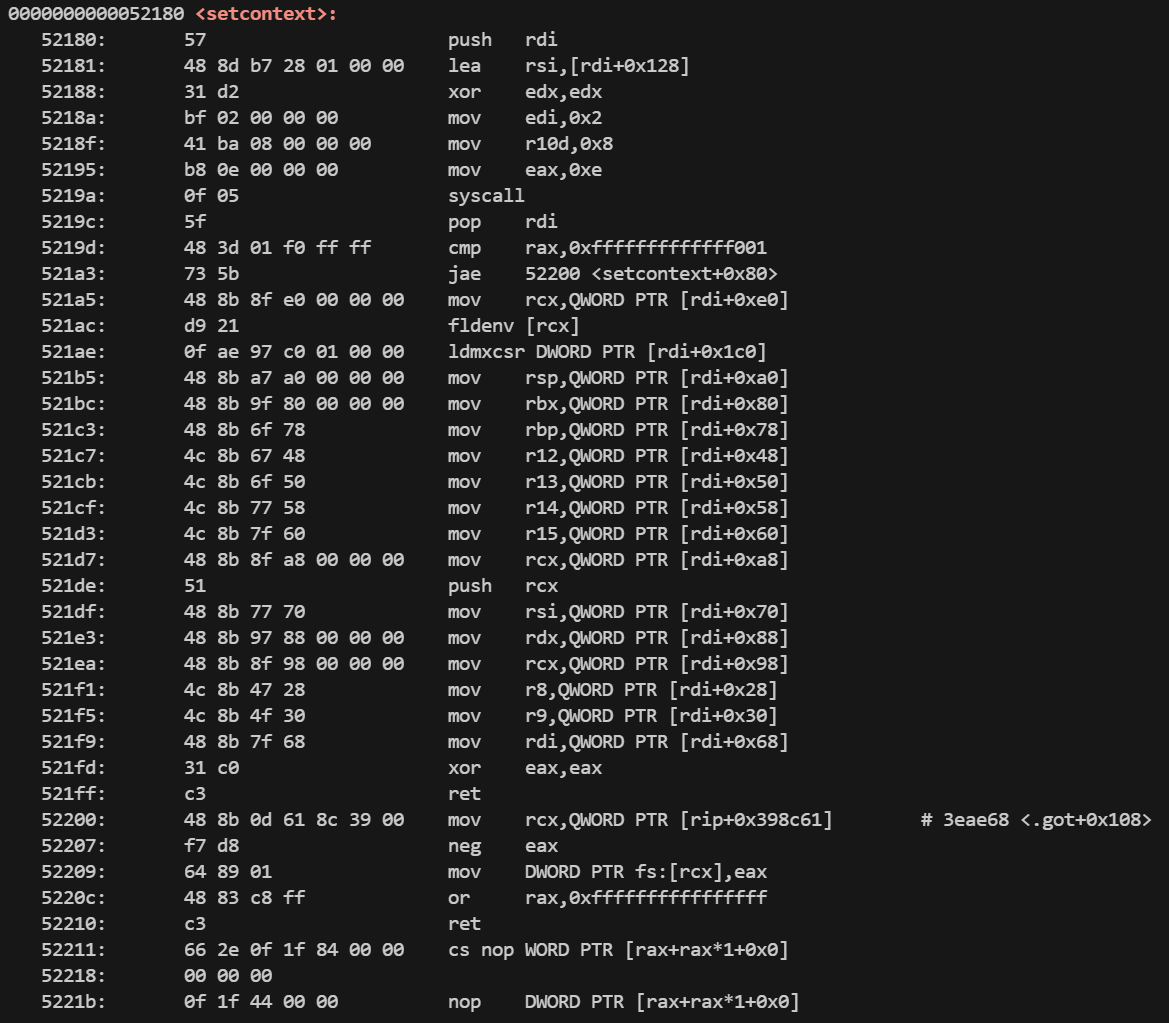This screenshot has width=1169, height=1023.
Task: Select the lea rsi,[rdi+0x128] instruction
Action: coord(568,66)
